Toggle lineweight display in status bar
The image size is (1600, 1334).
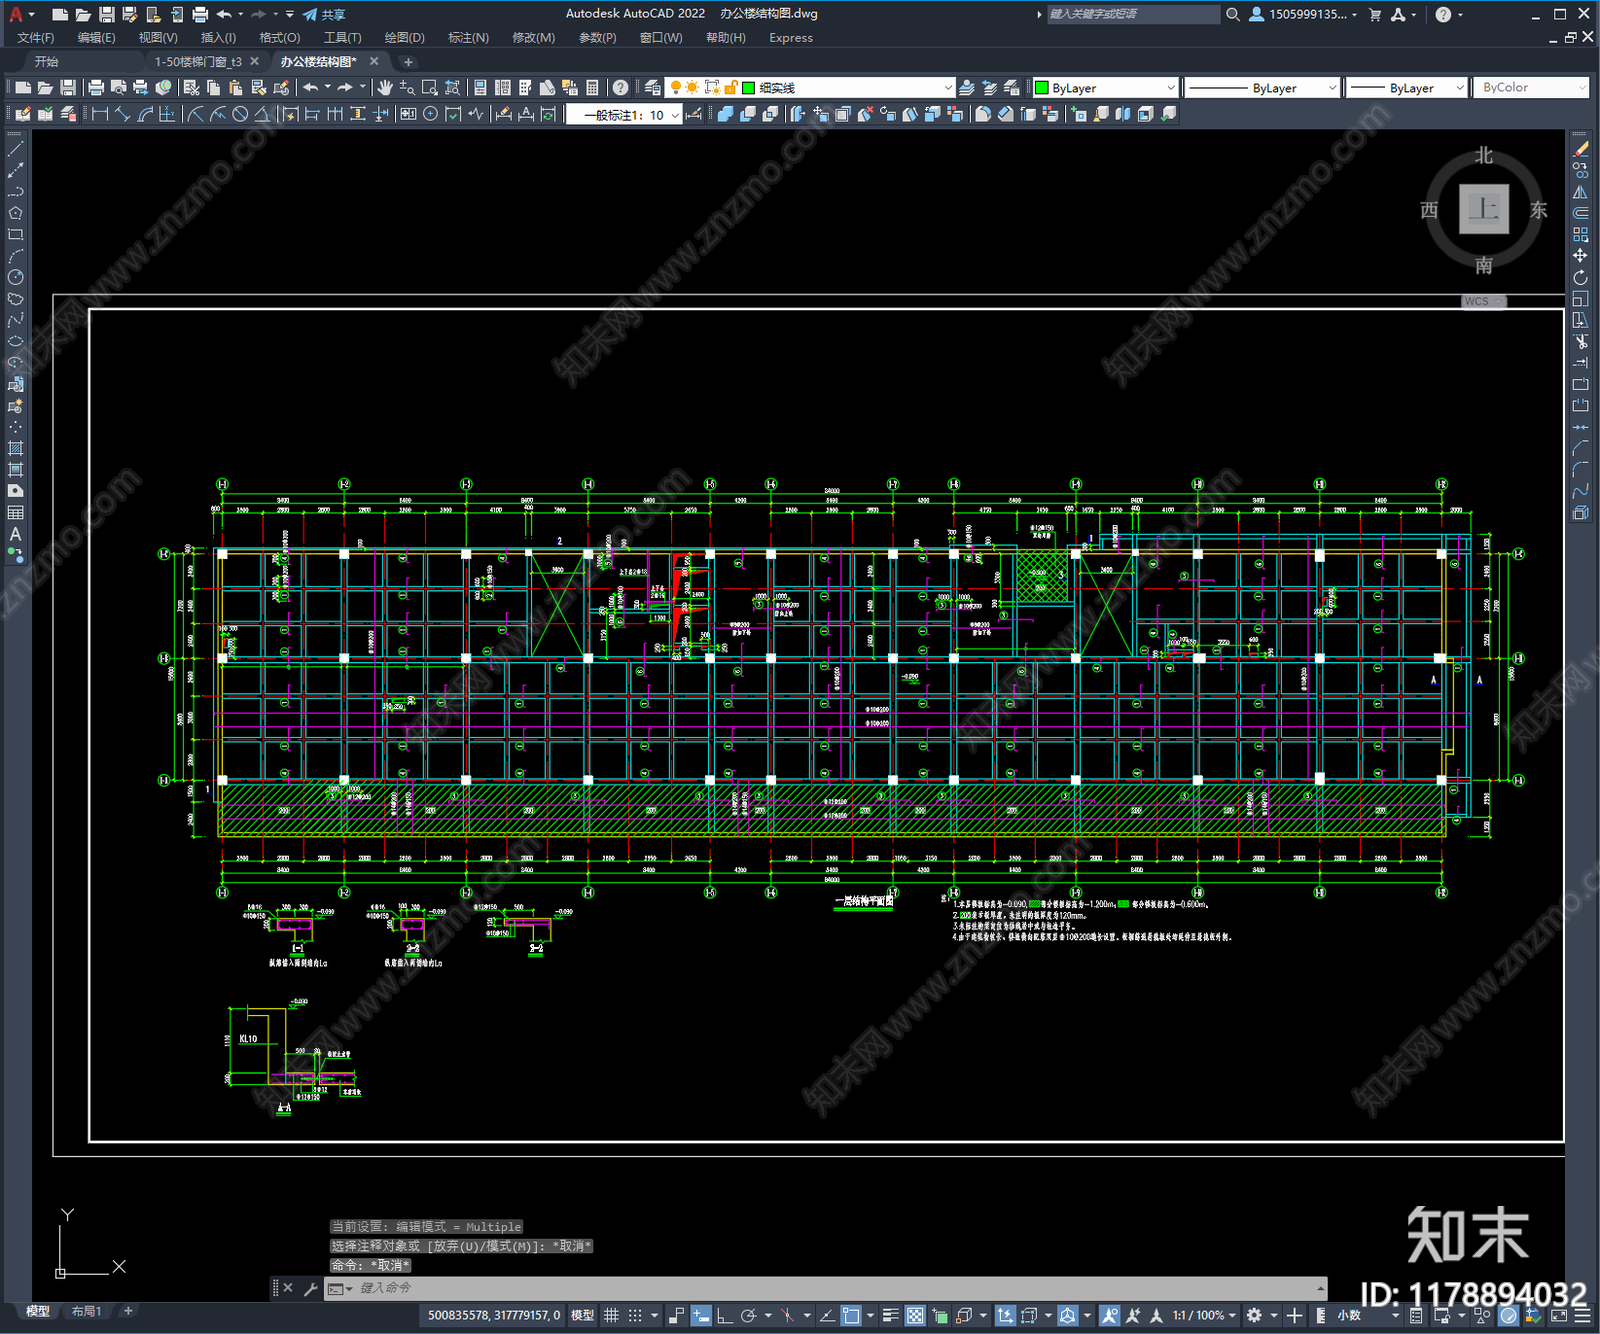click(890, 1315)
